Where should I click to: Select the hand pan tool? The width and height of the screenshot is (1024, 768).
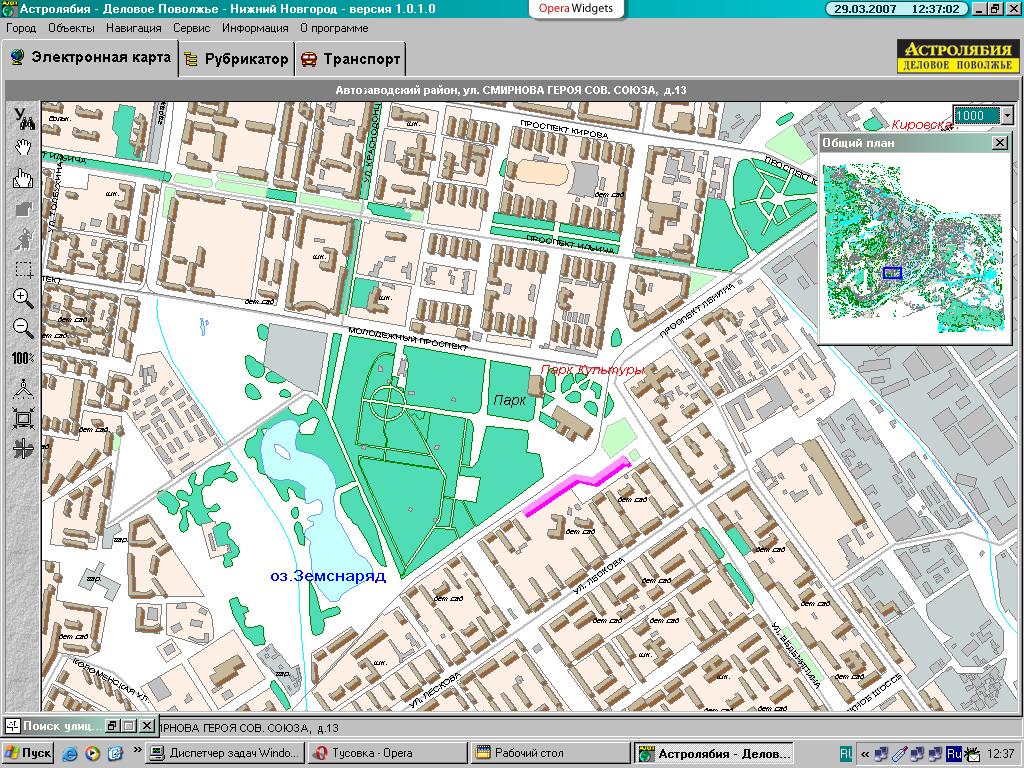tap(24, 148)
